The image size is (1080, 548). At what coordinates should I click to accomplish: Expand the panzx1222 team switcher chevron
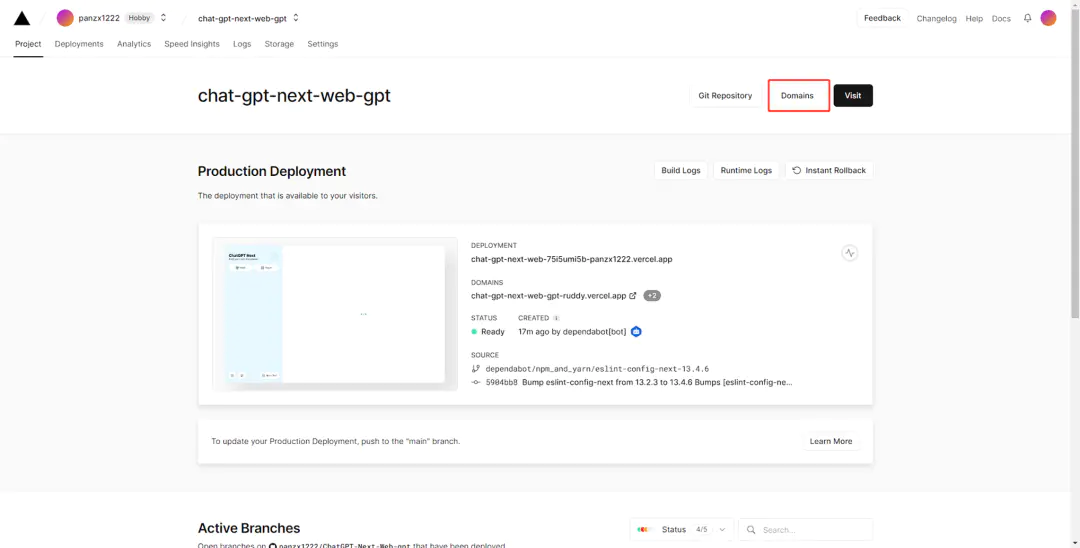click(x=164, y=18)
